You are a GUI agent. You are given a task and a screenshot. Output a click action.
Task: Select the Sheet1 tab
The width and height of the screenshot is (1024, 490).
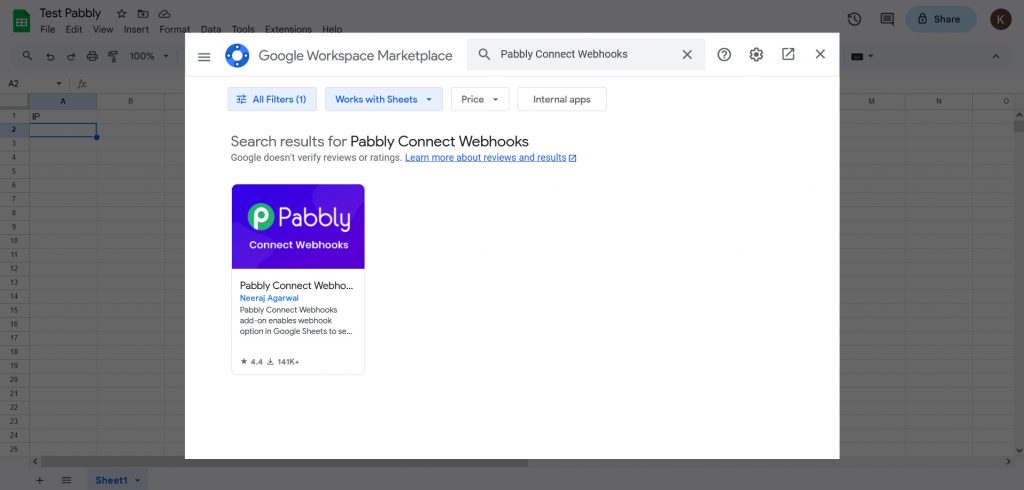tap(111, 480)
